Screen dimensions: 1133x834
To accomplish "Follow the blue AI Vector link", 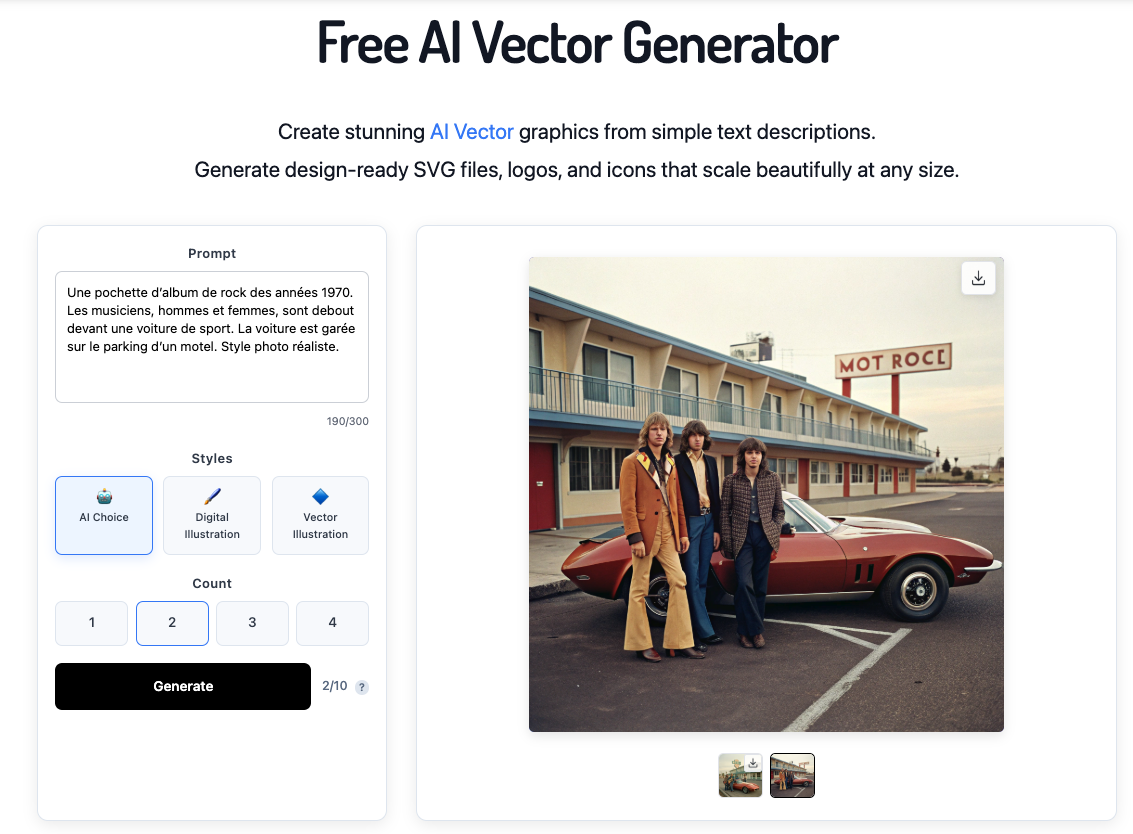I will (472, 132).
